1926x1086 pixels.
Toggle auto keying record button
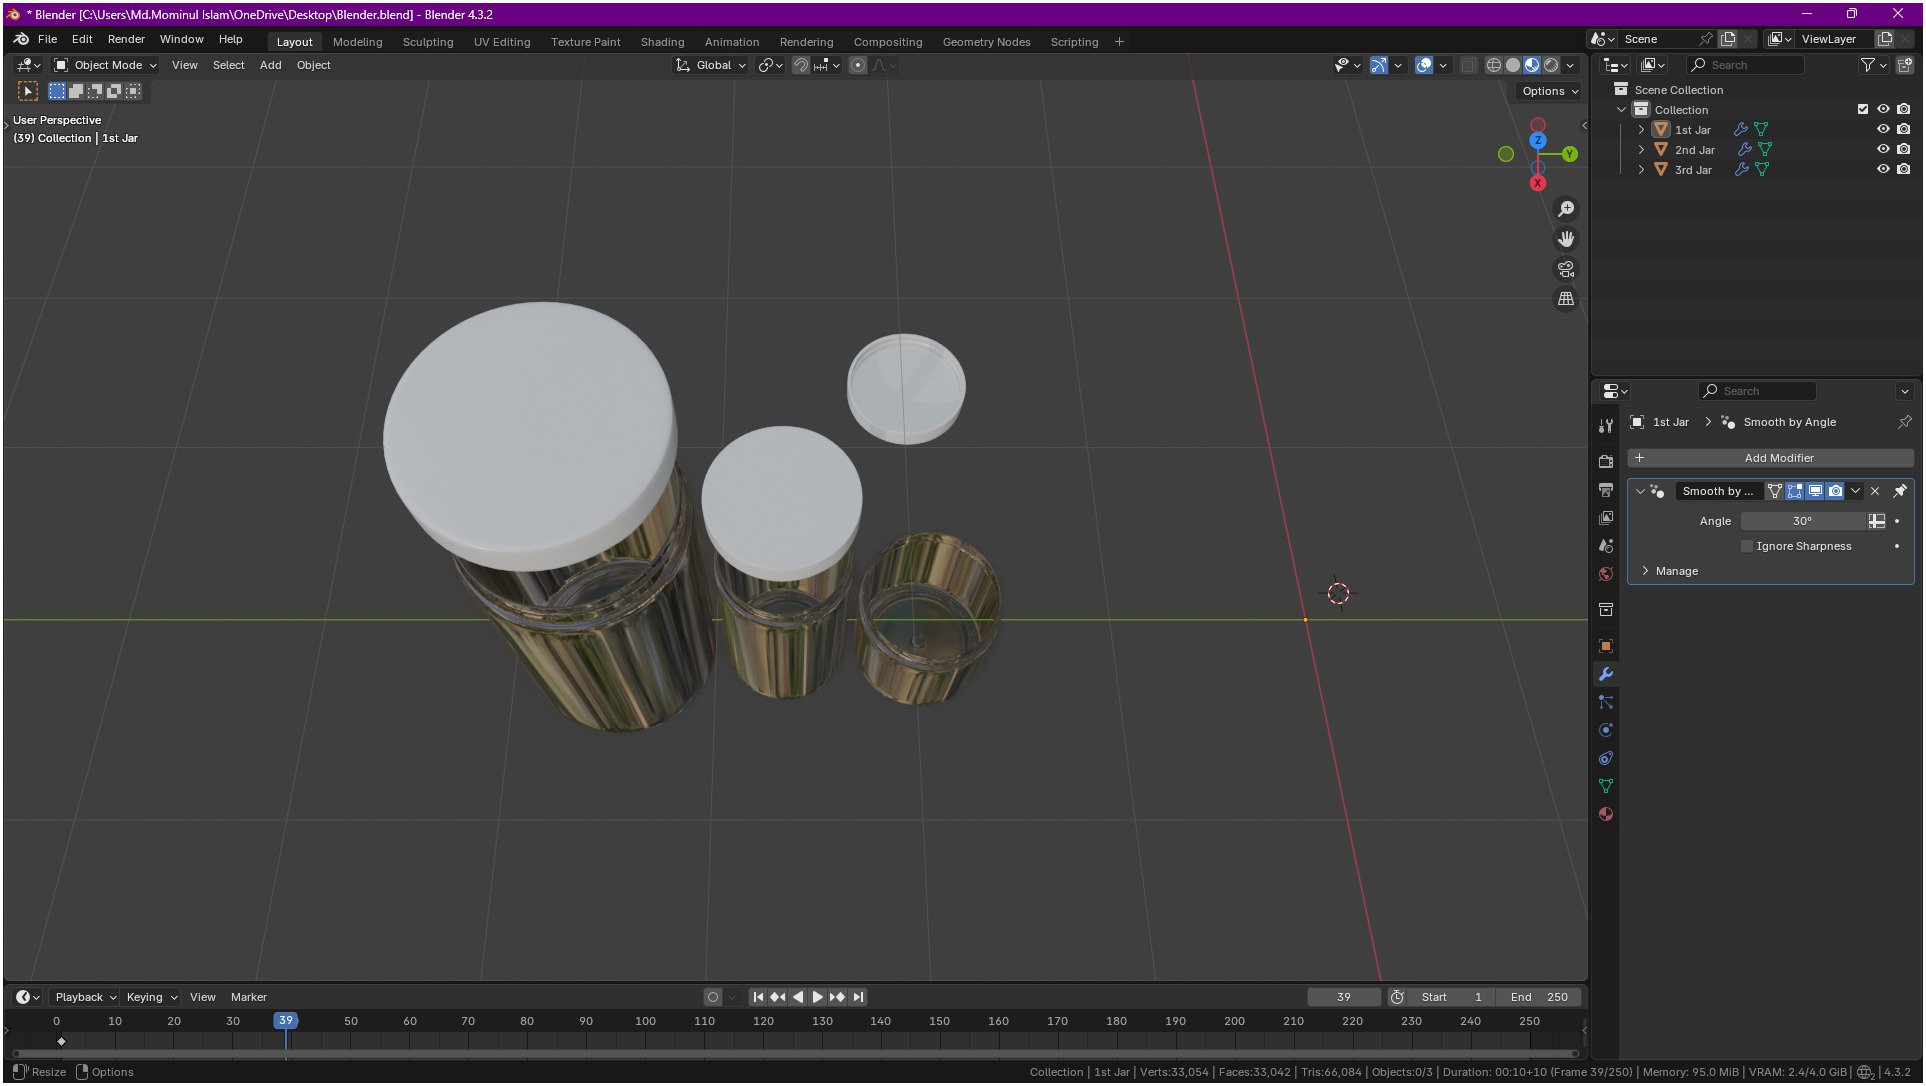tap(713, 997)
